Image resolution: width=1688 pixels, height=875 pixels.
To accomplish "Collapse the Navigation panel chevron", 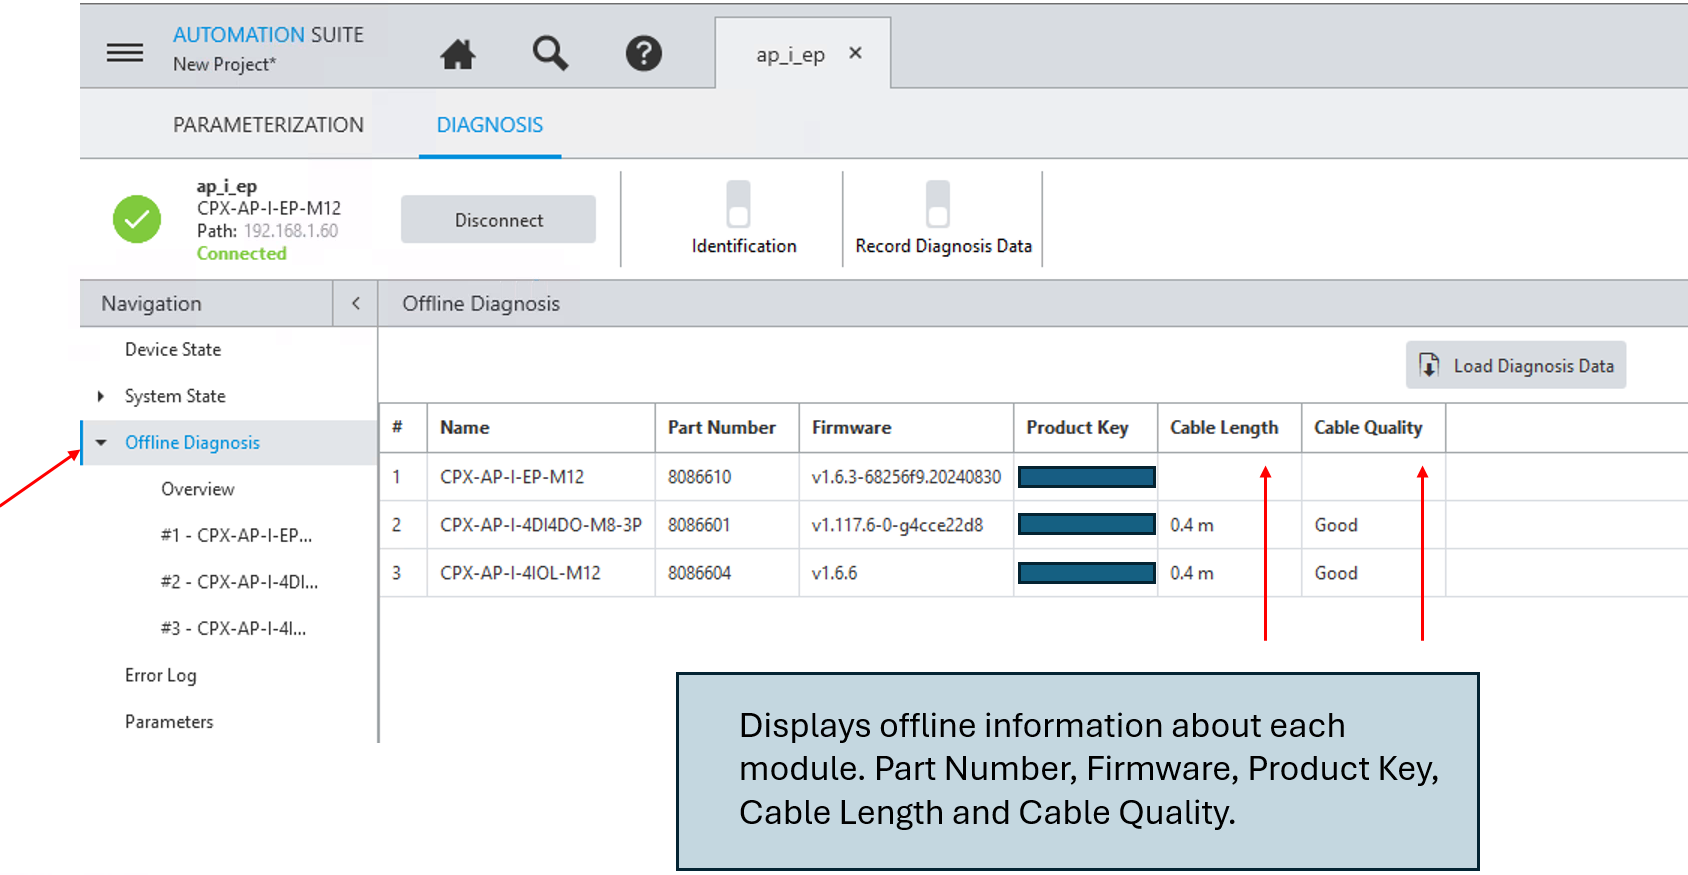I will click(x=355, y=303).
